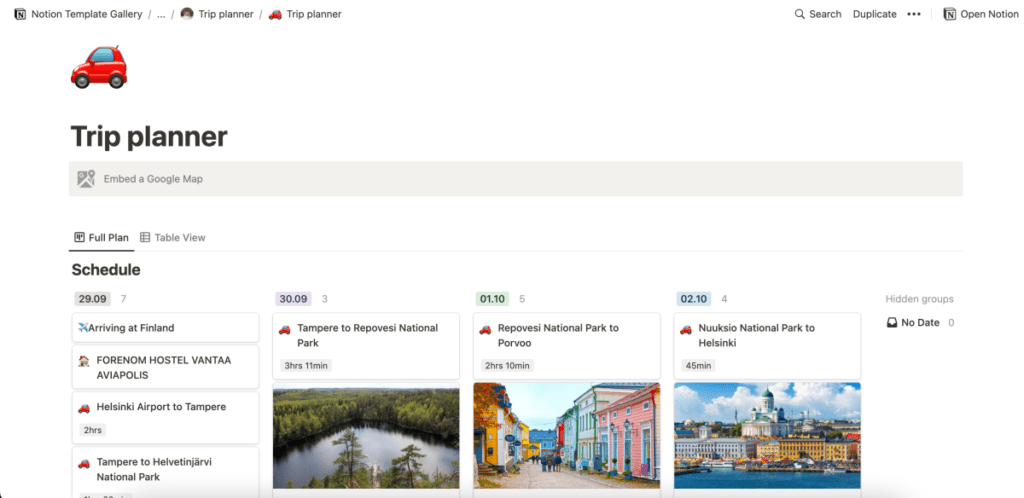Click the house icon on Forenom Hostel card
Screen dimensions: 1024x498
click(x=84, y=360)
